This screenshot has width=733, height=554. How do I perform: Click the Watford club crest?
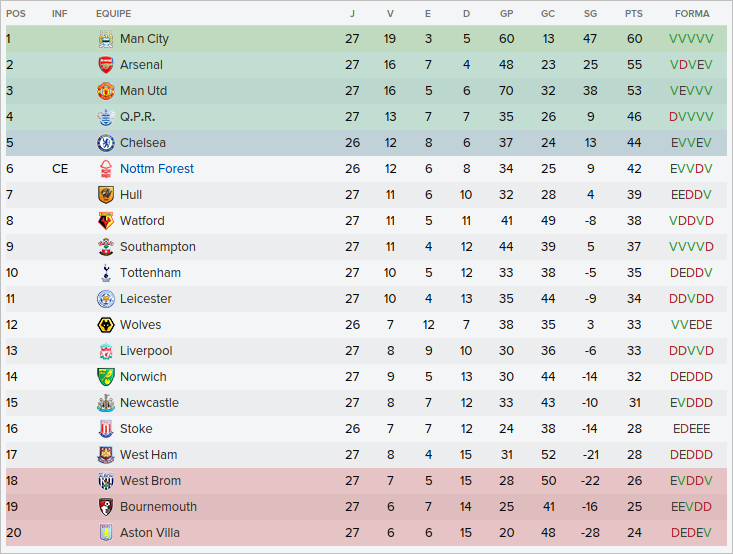105,221
